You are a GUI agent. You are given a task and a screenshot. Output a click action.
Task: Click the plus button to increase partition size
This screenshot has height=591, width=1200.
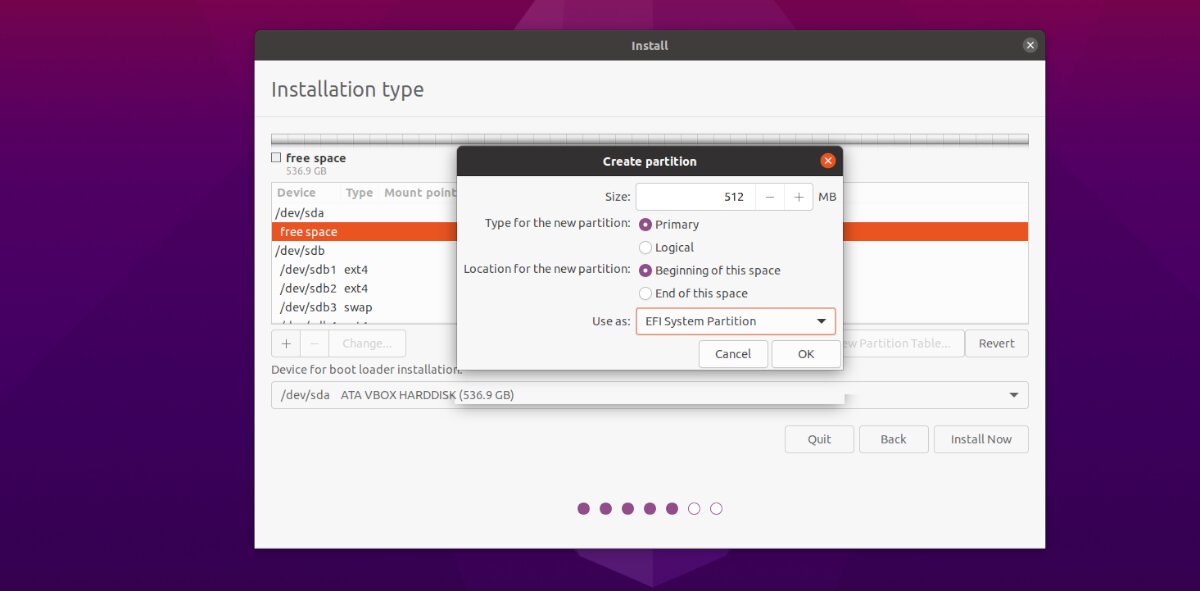pos(798,197)
